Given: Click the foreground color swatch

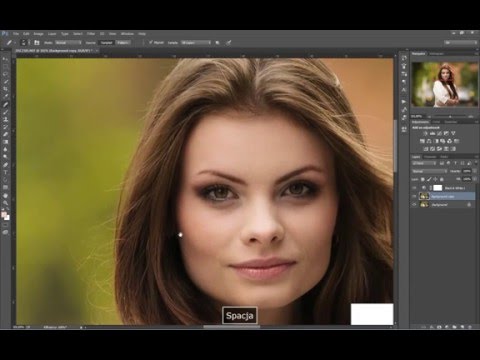Looking at the screenshot, I should [x=4, y=215].
